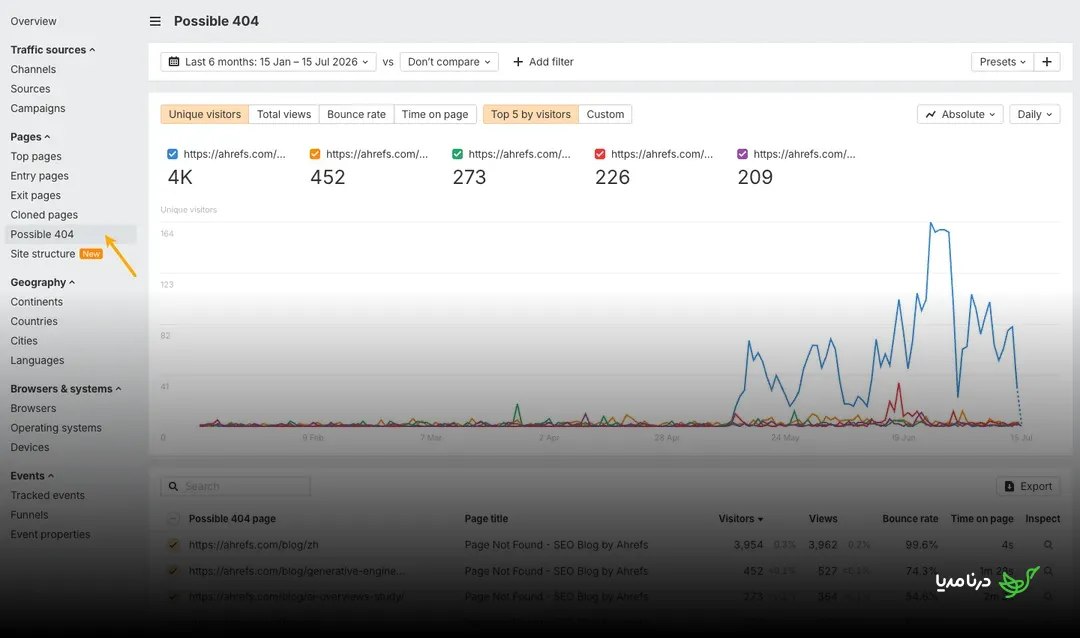The height and width of the screenshot is (638, 1080).
Task: Sort by the Time on page column header
Action: coord(982,519)
